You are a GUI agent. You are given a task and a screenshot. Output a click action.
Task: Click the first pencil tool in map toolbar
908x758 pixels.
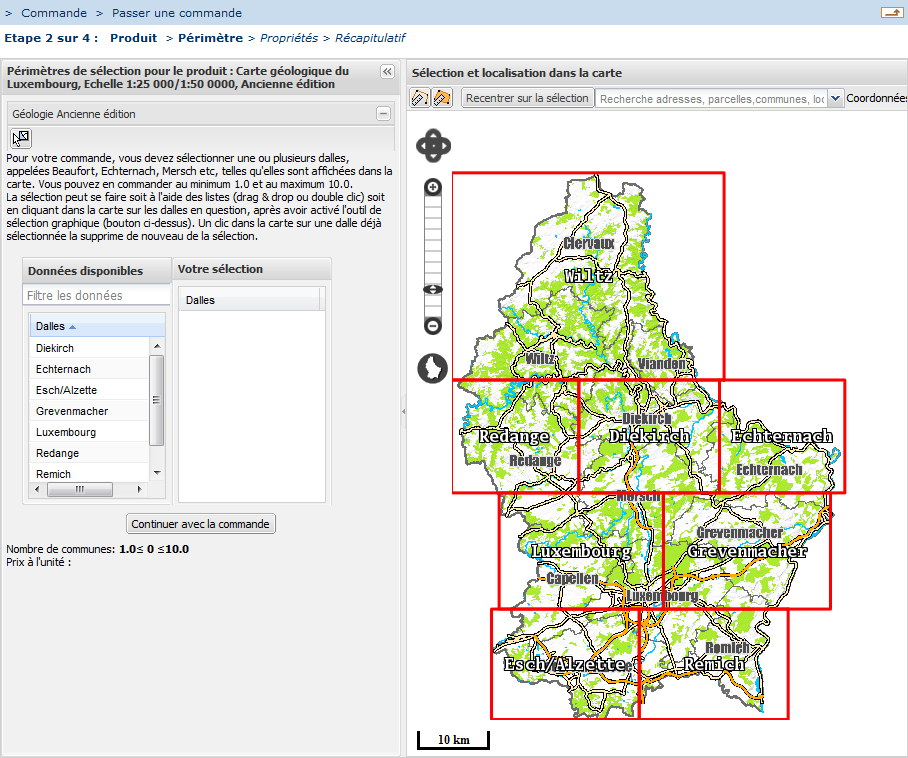[x=420, y=98]
